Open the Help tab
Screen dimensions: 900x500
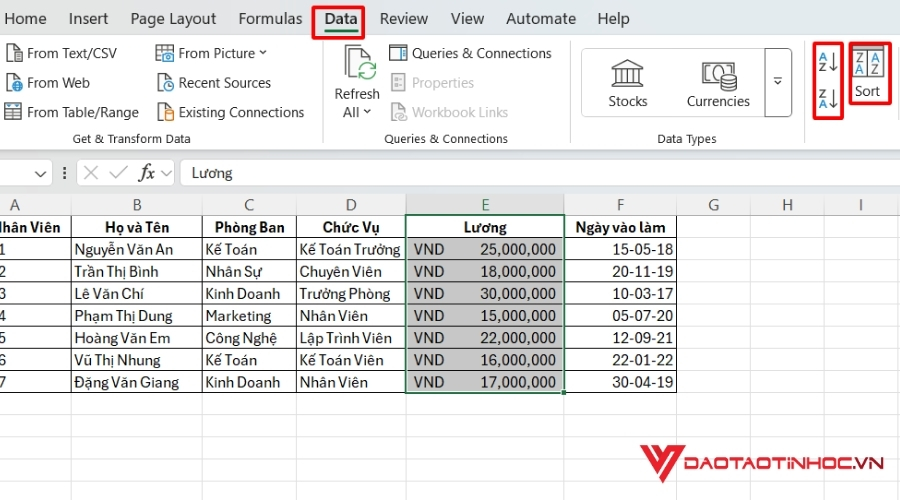[613, 19]
